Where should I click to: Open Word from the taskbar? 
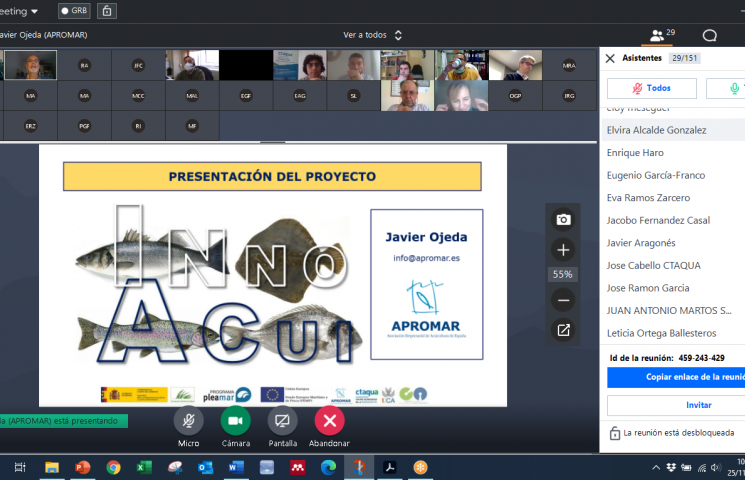tap(236, 468)
